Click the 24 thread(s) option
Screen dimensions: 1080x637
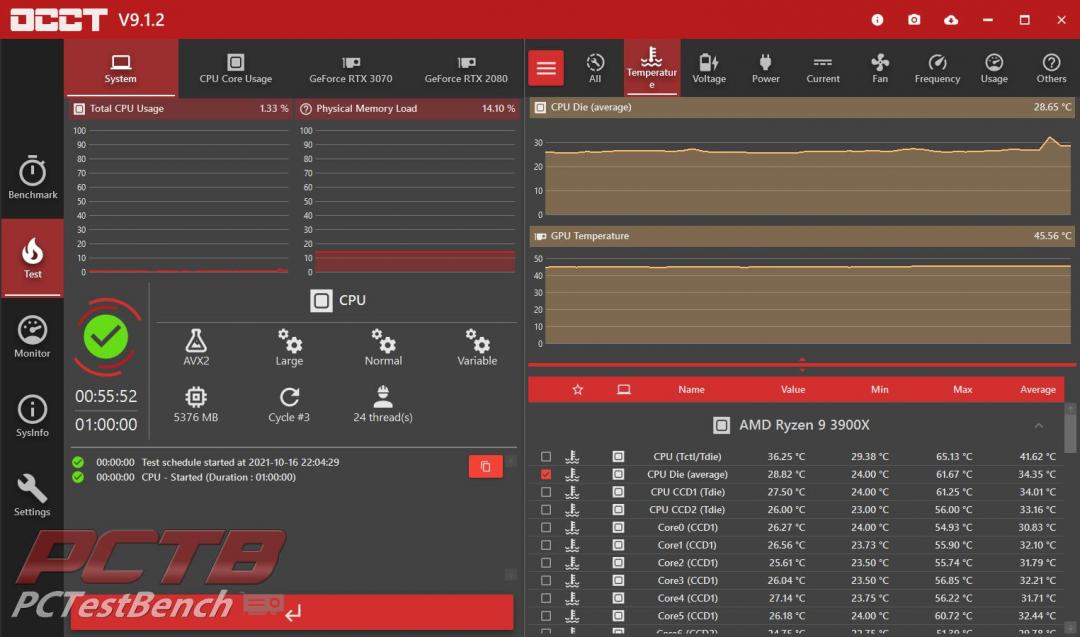click(x=383, y=404)
